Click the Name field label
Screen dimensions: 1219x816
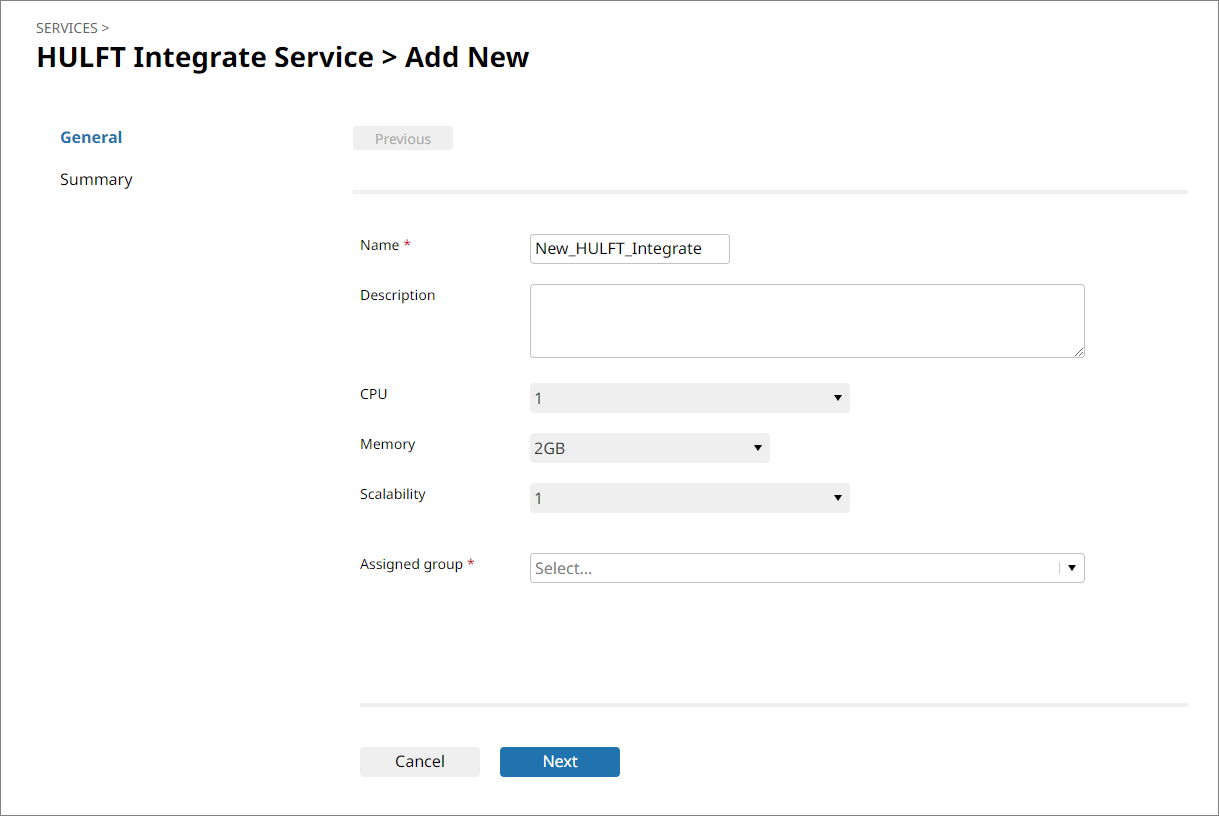380,245
